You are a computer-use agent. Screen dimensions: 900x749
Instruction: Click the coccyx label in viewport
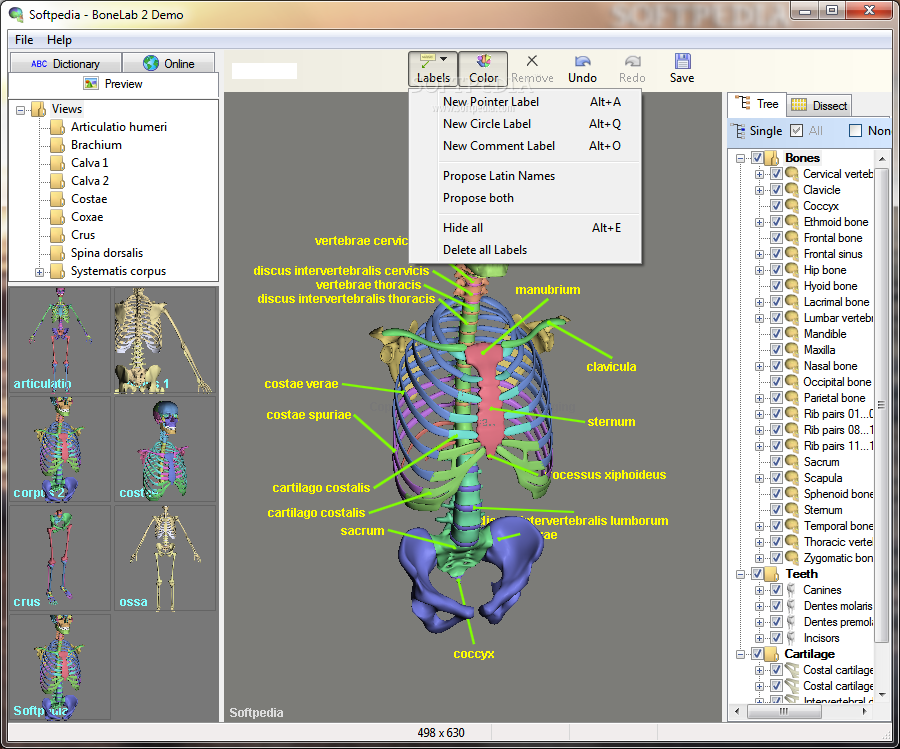pyautogui.click(x=474, y=654)
